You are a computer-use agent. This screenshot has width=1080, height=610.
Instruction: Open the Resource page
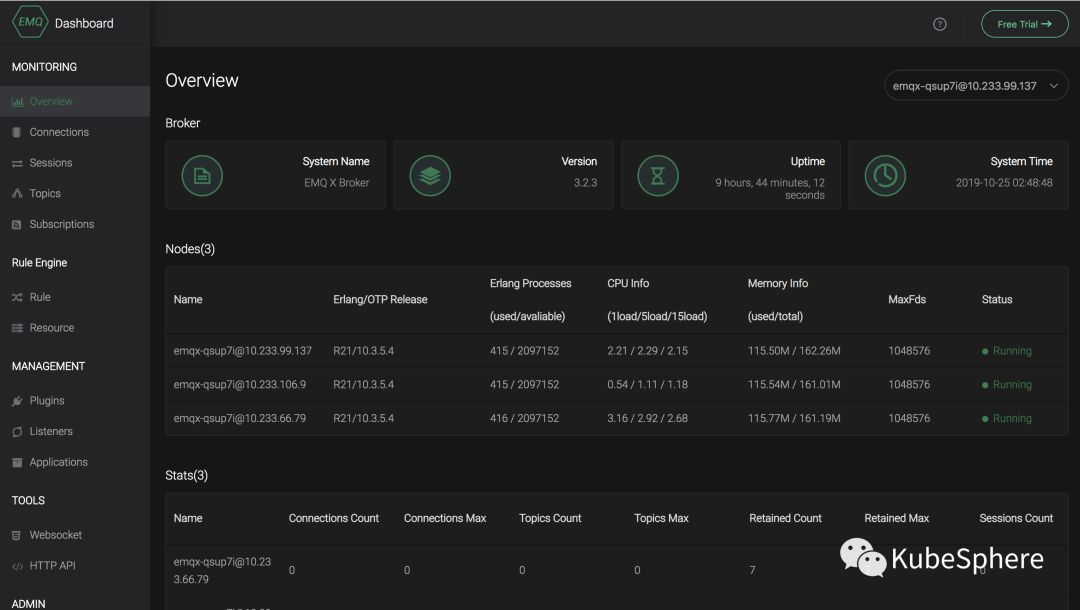point(75,328)
